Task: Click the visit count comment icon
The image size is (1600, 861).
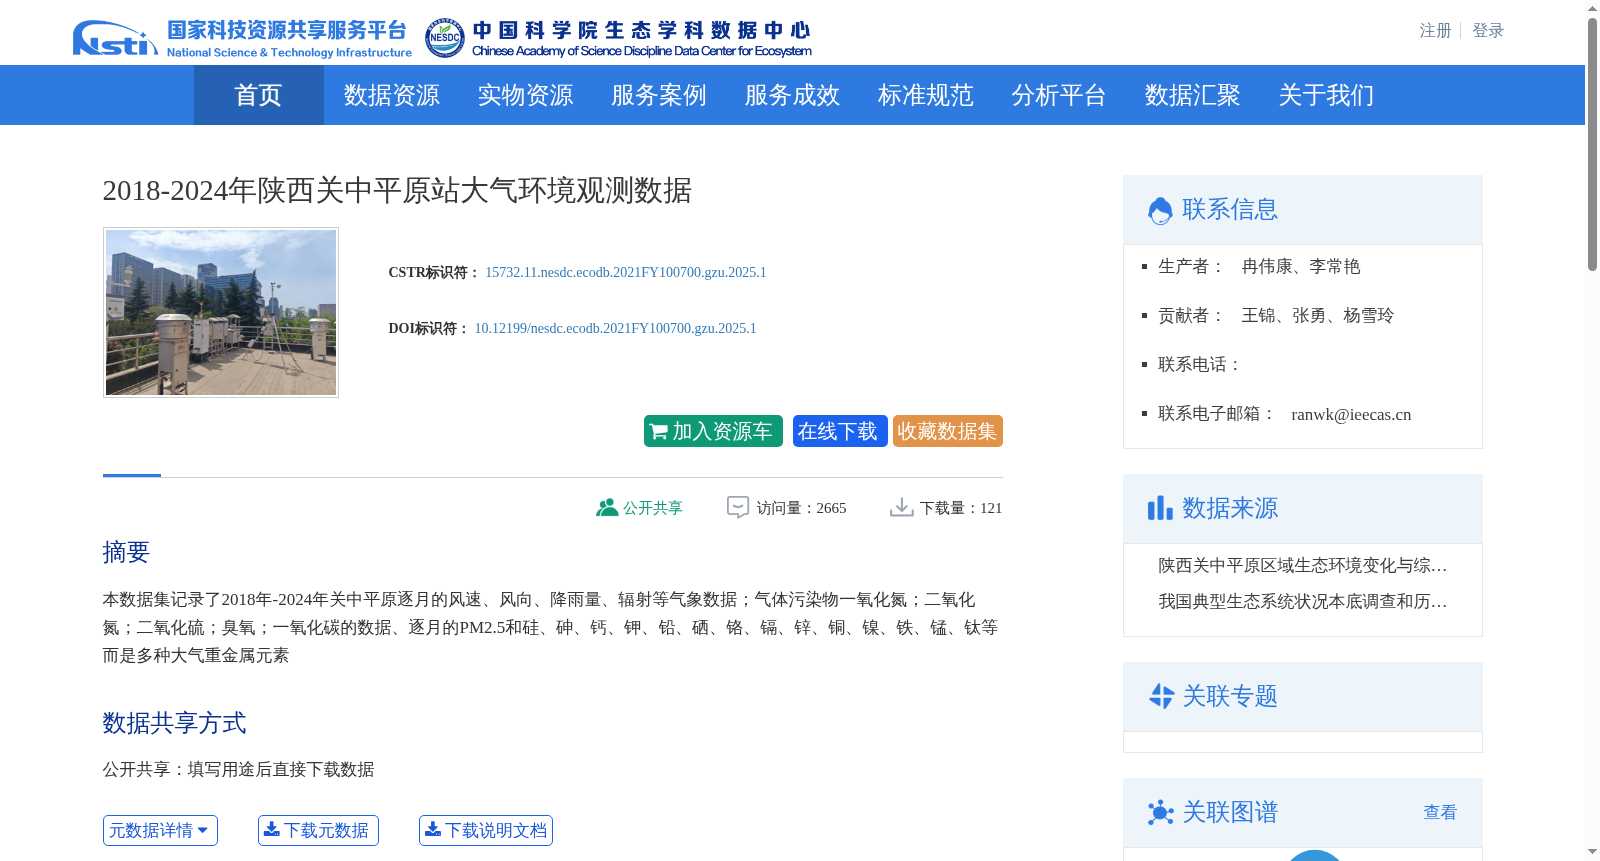Action: tap(738, 508)
